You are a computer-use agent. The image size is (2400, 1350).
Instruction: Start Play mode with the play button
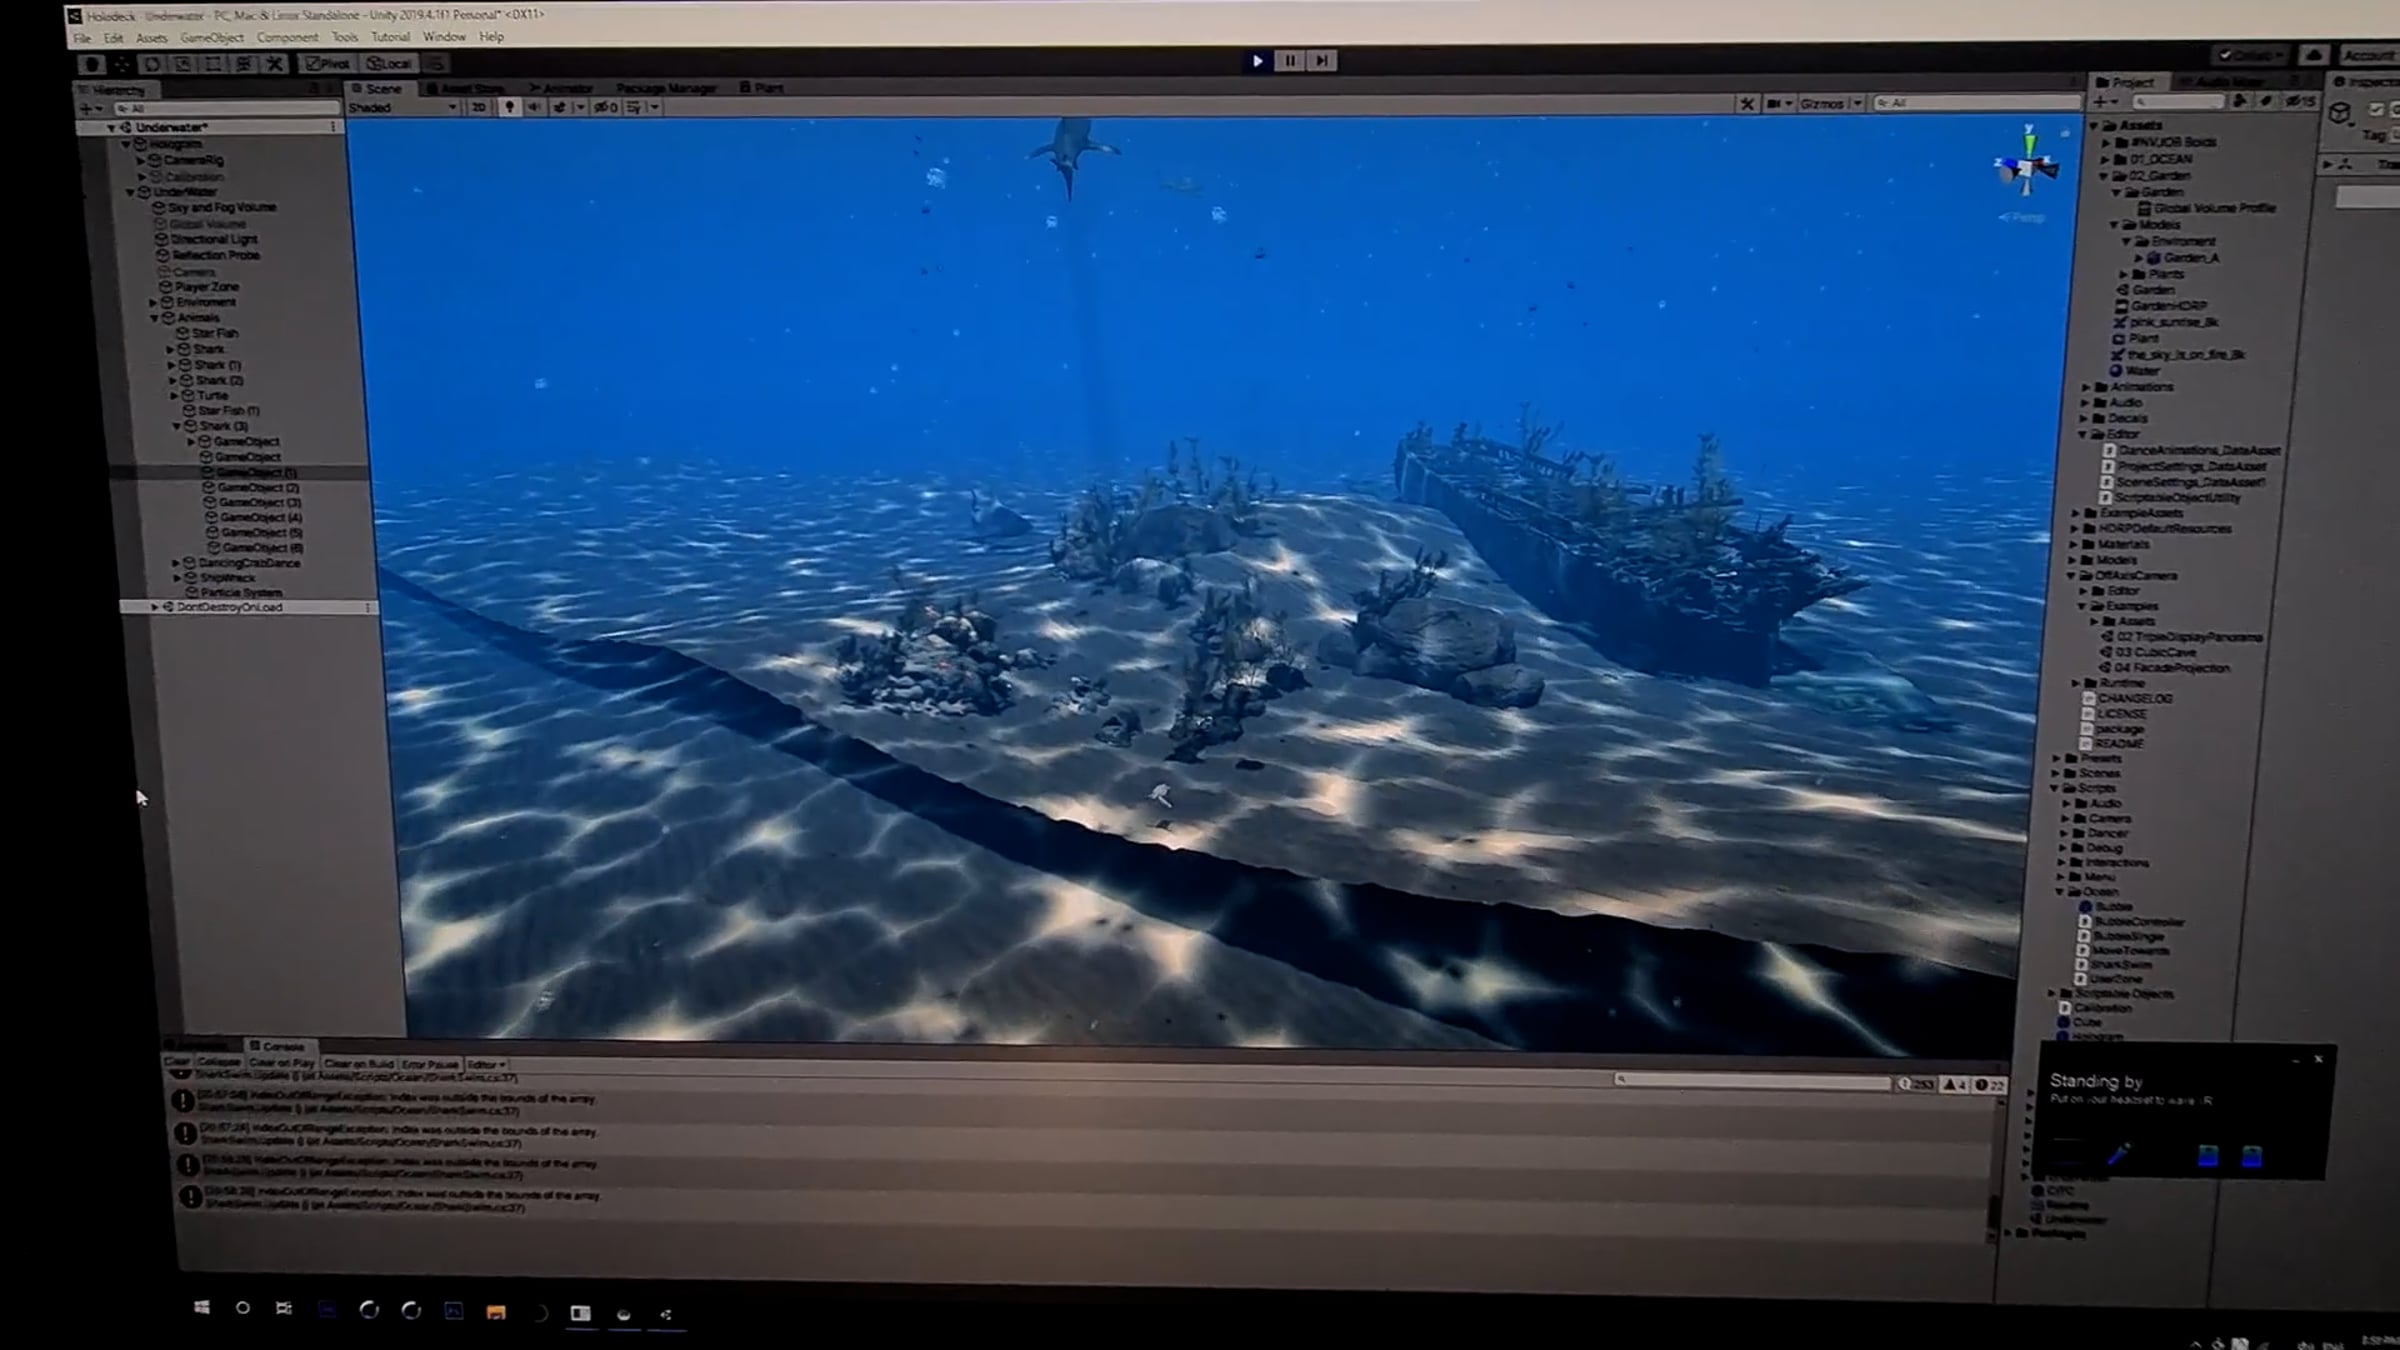[1257, 61]
